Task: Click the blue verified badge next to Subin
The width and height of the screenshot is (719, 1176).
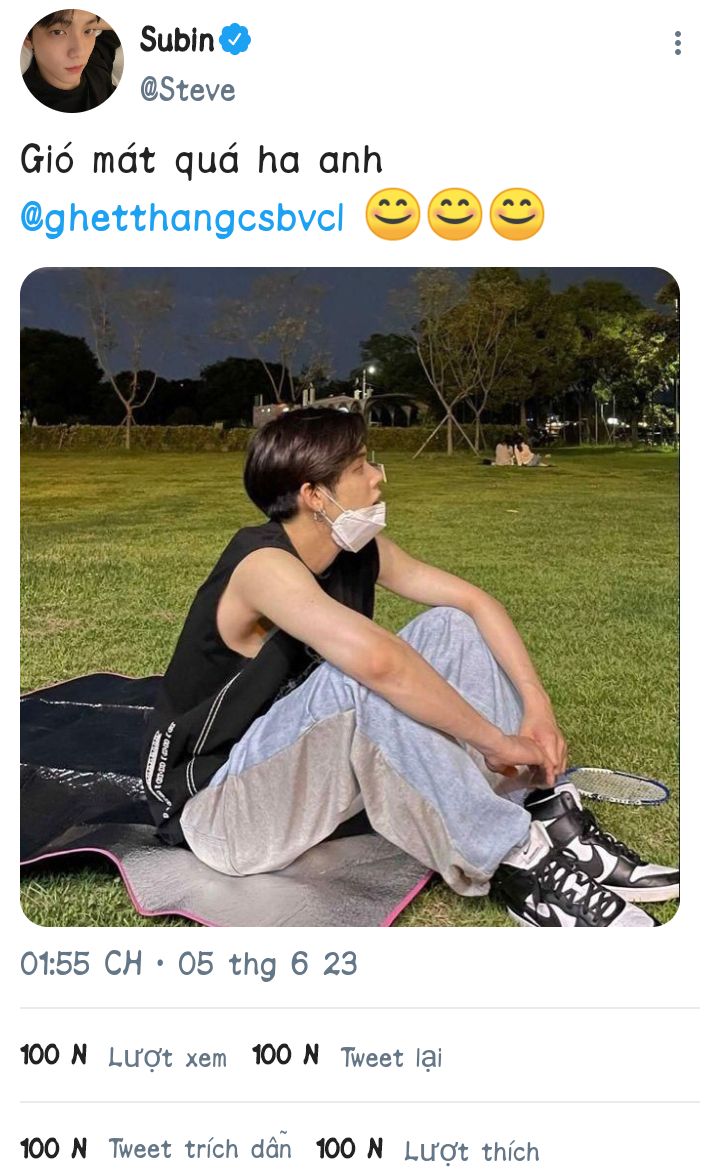Action: [235, 39]
